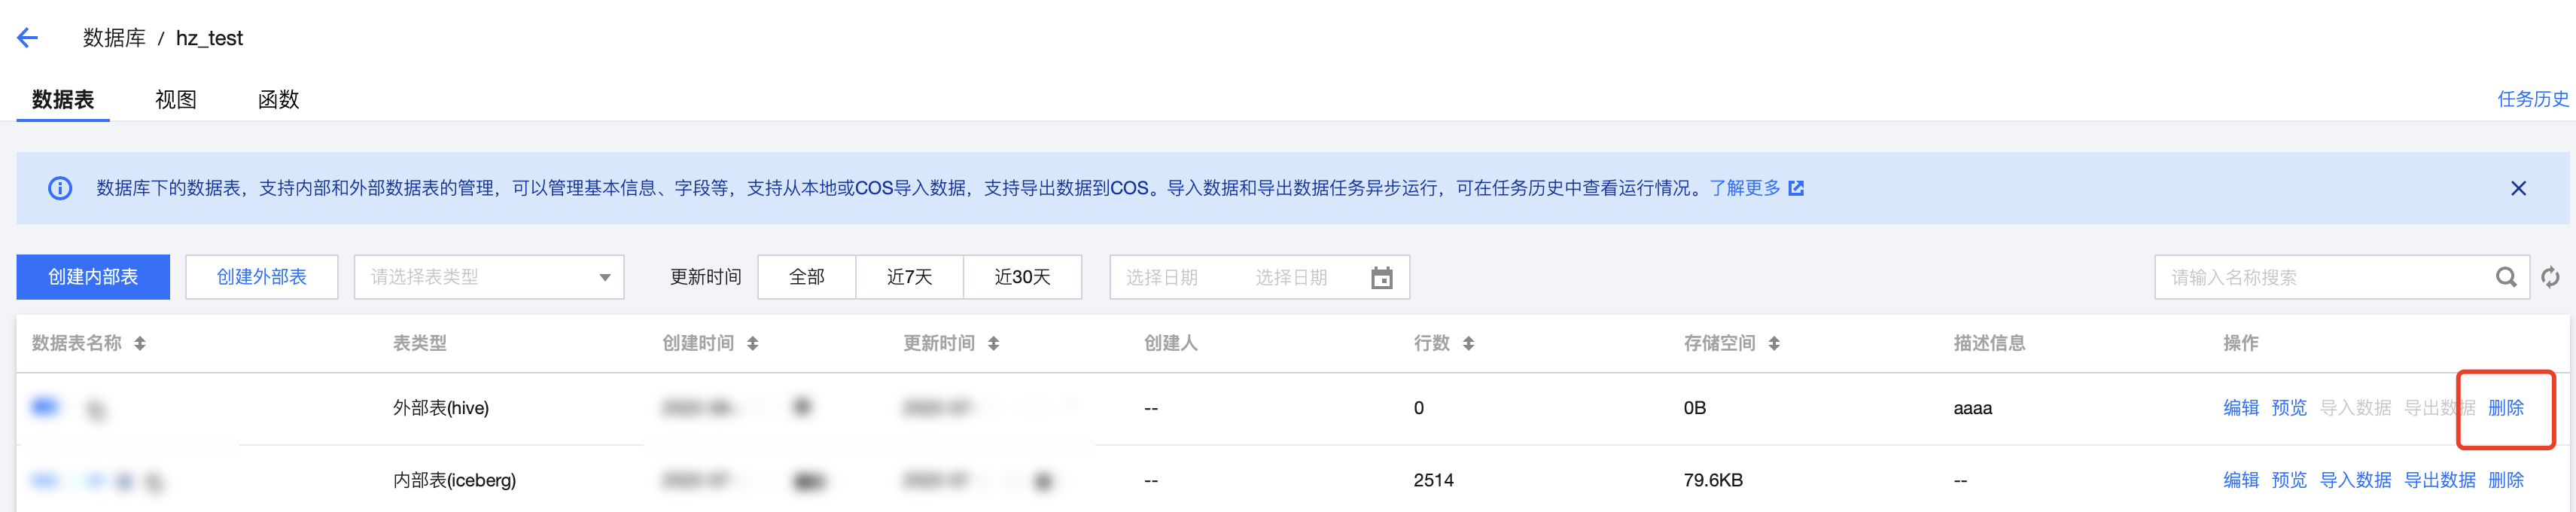
Task: Sort by 行数 column arrows
Action: coord(1468,343)
